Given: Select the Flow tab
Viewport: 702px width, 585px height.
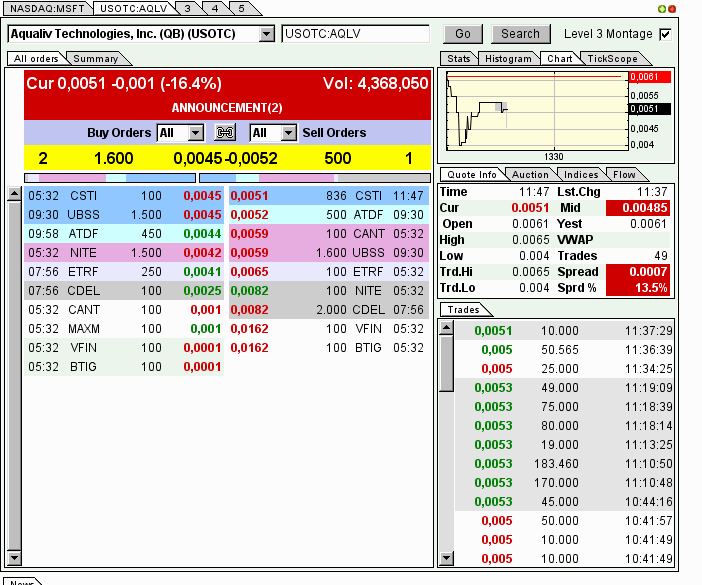Looking at the screenshot, I should [x=624, y=175].
